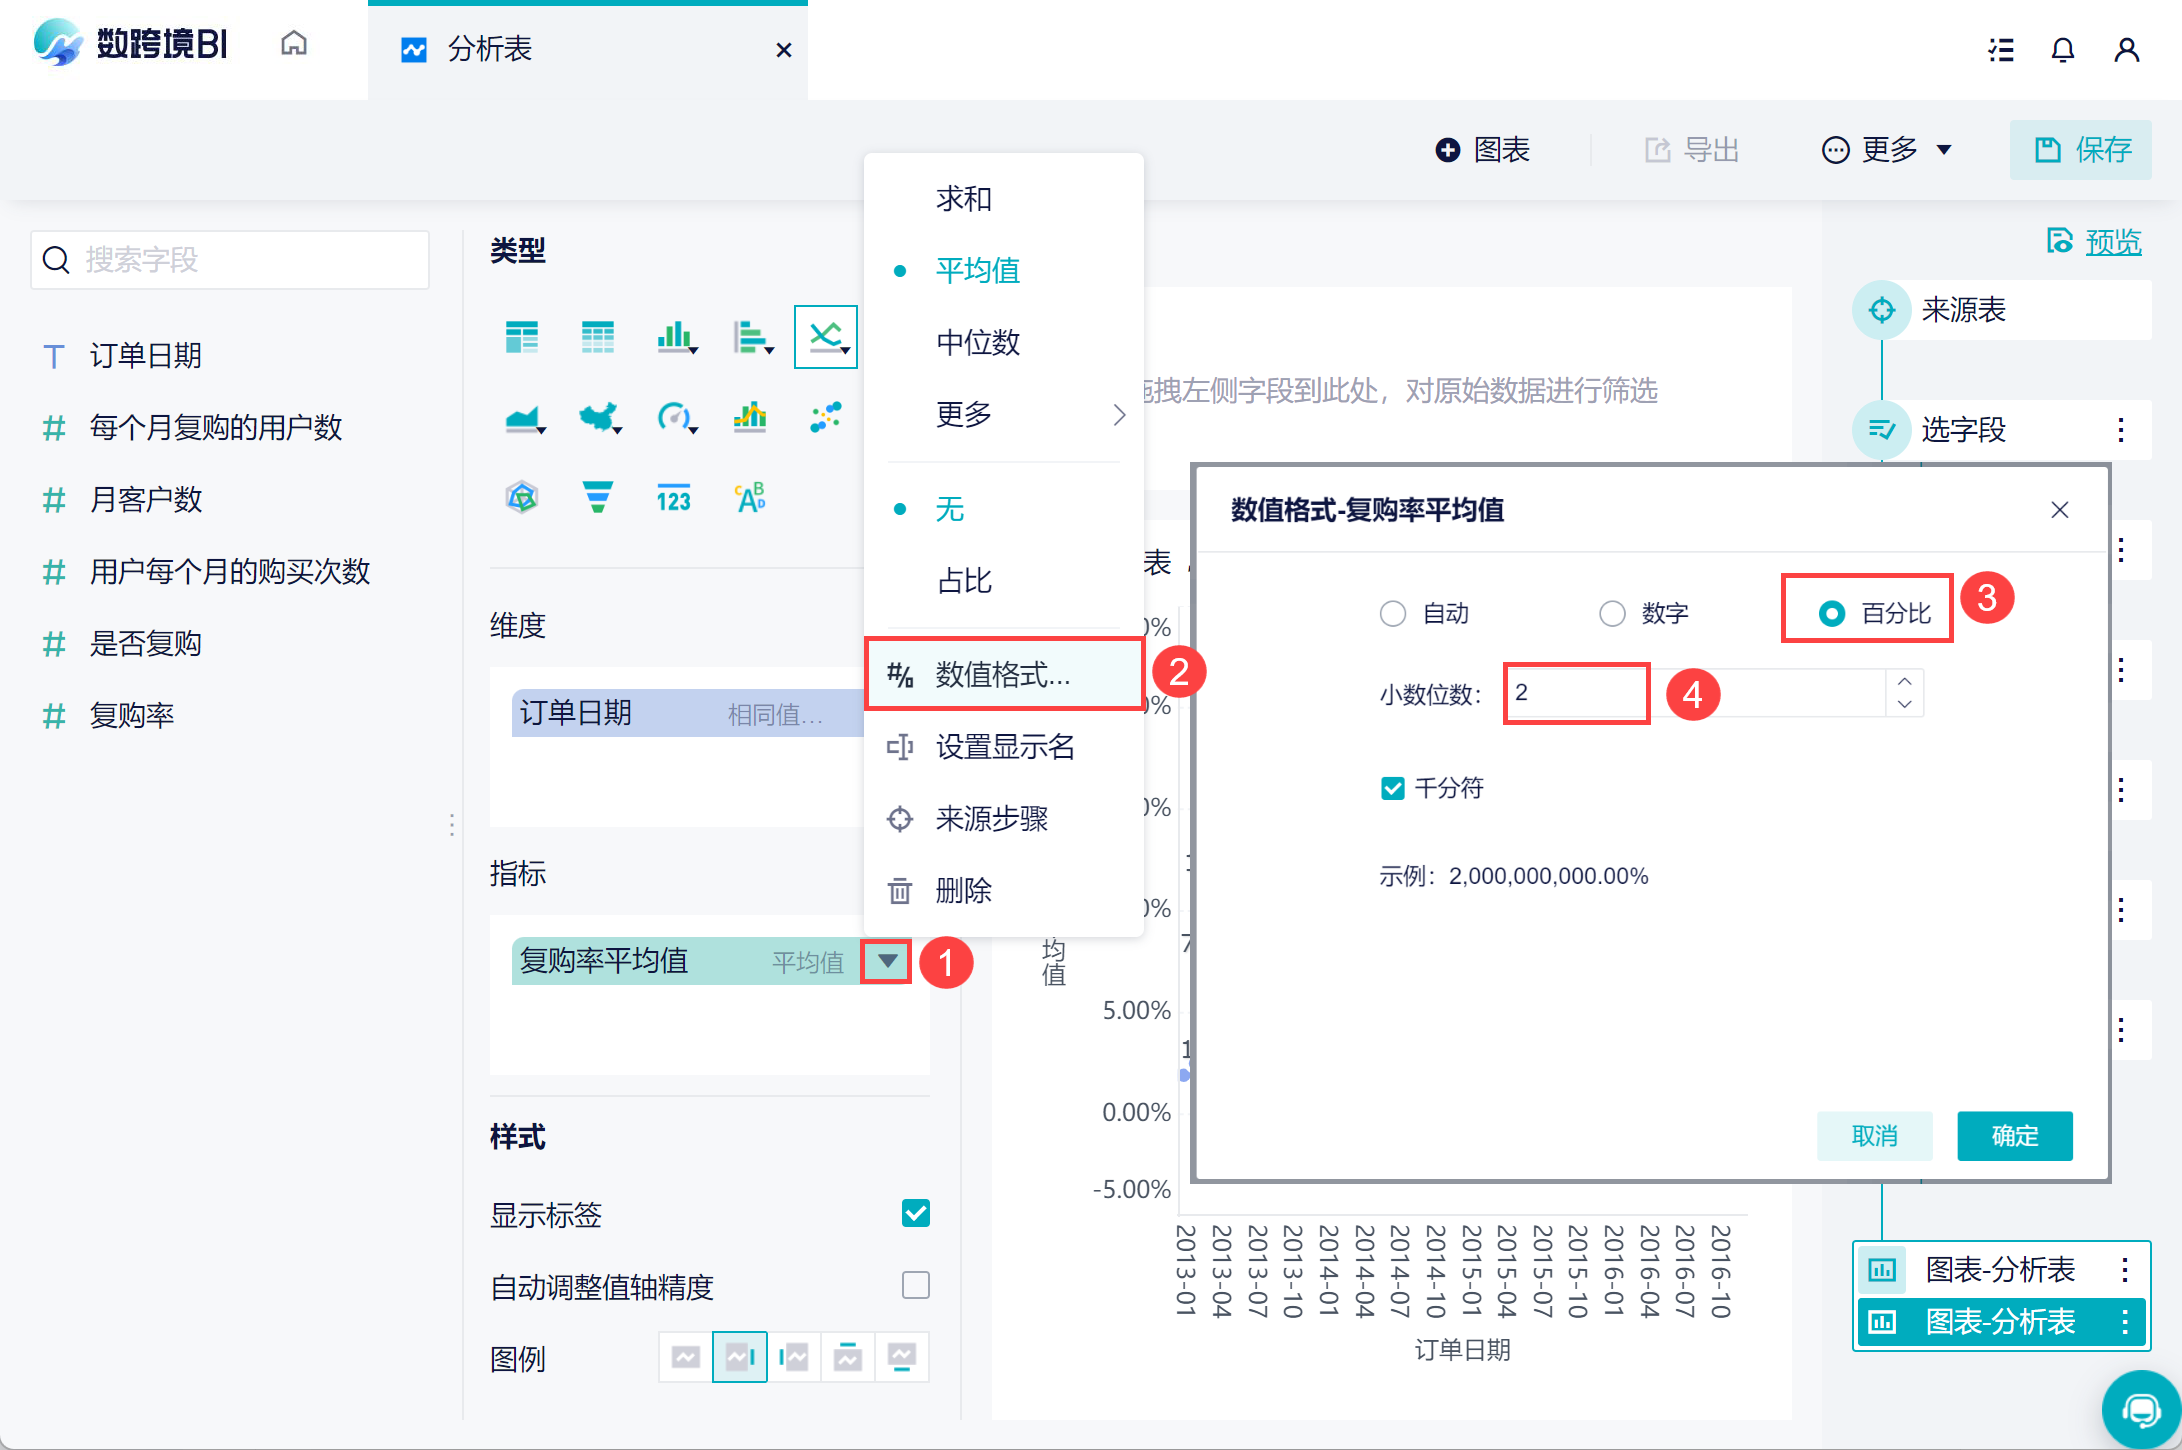The height and width of the screenshot is (1450, 2182).
Task: Open the 预览 link
Action: pos(2112,242)
